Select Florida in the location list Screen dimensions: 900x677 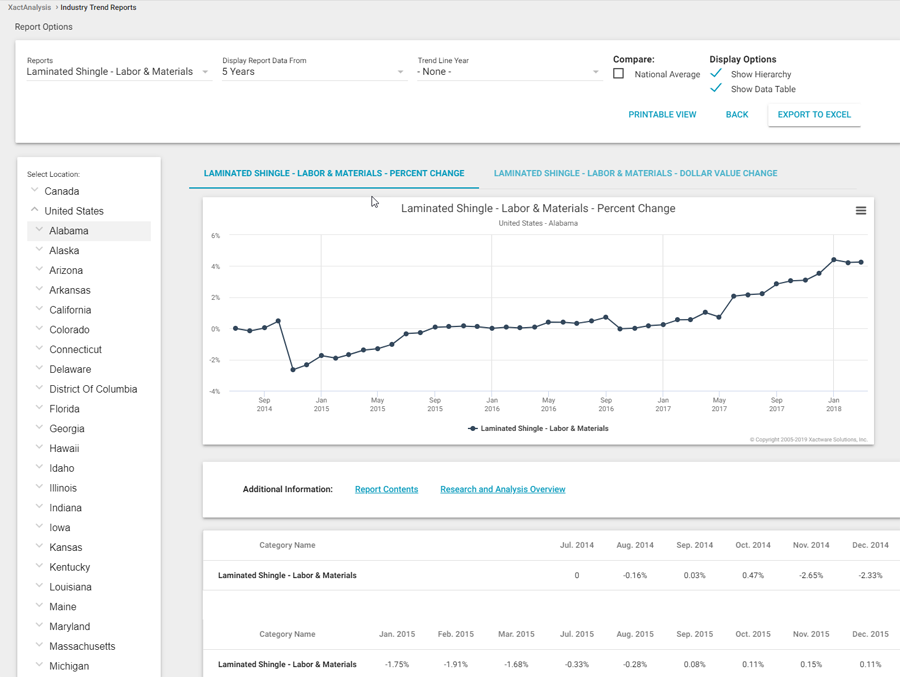(x=65, y=409)
